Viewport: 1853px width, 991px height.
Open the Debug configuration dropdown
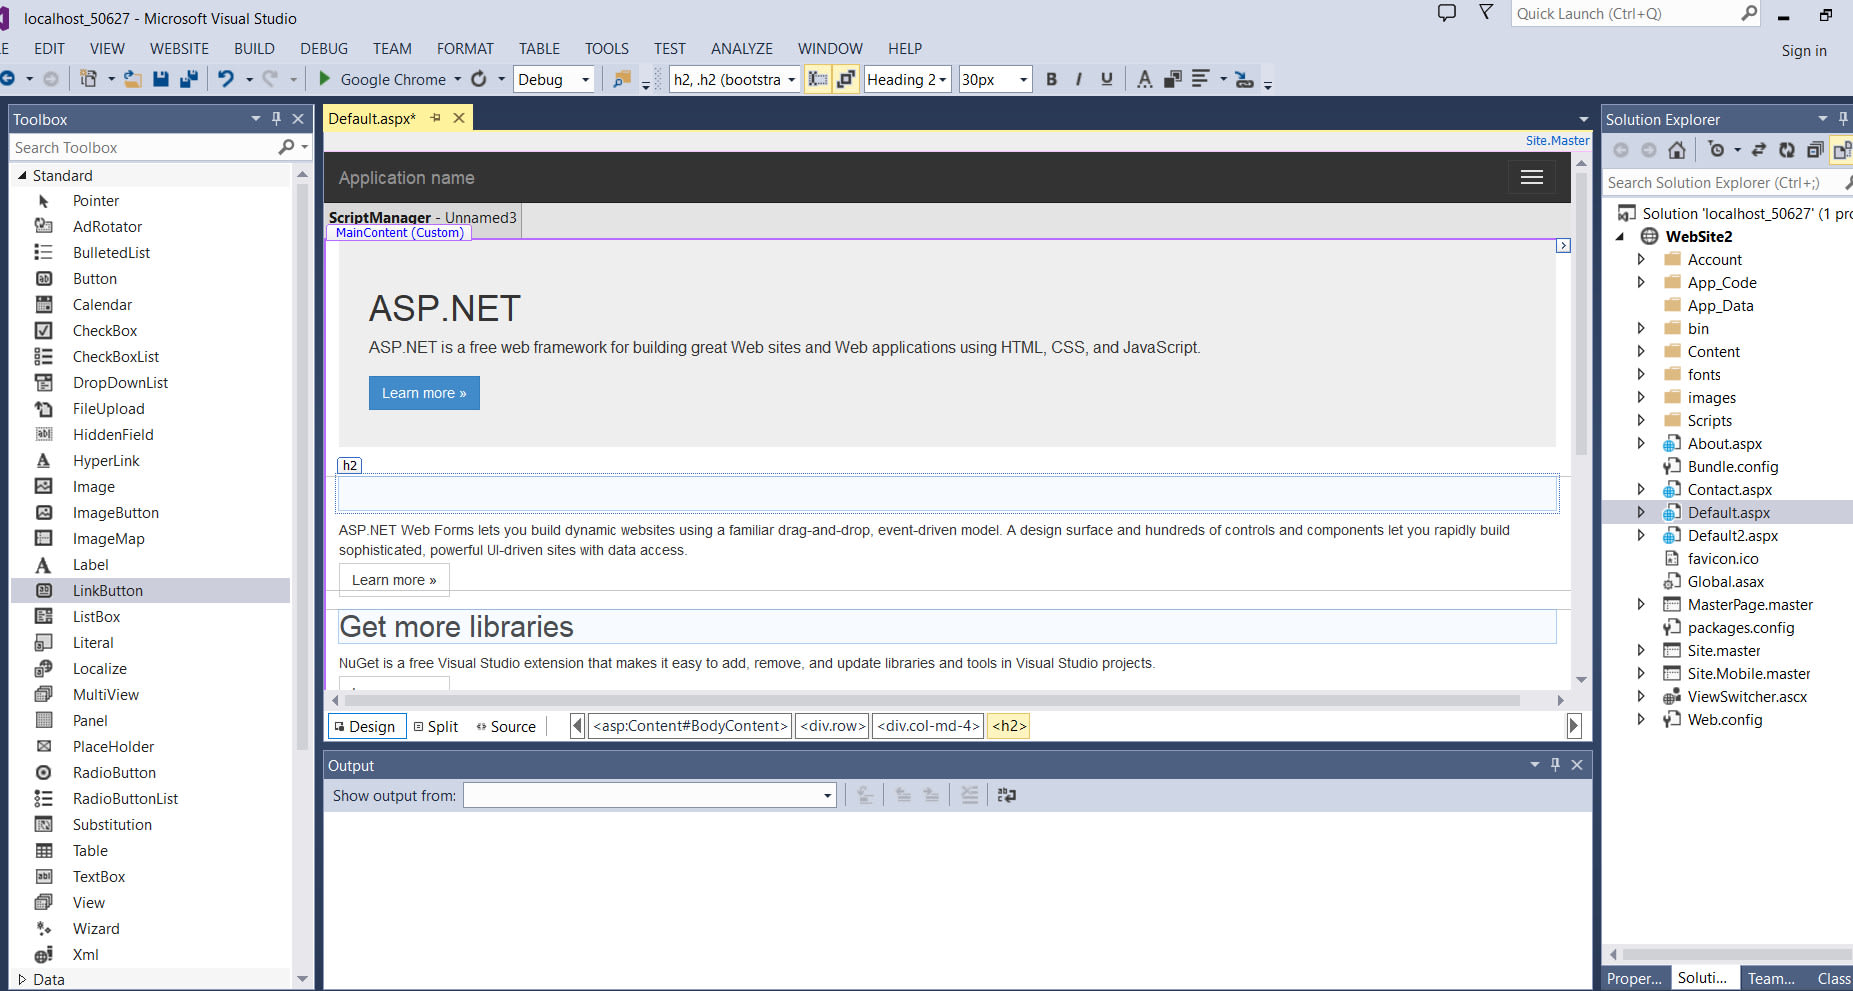[x=585, y=79]
